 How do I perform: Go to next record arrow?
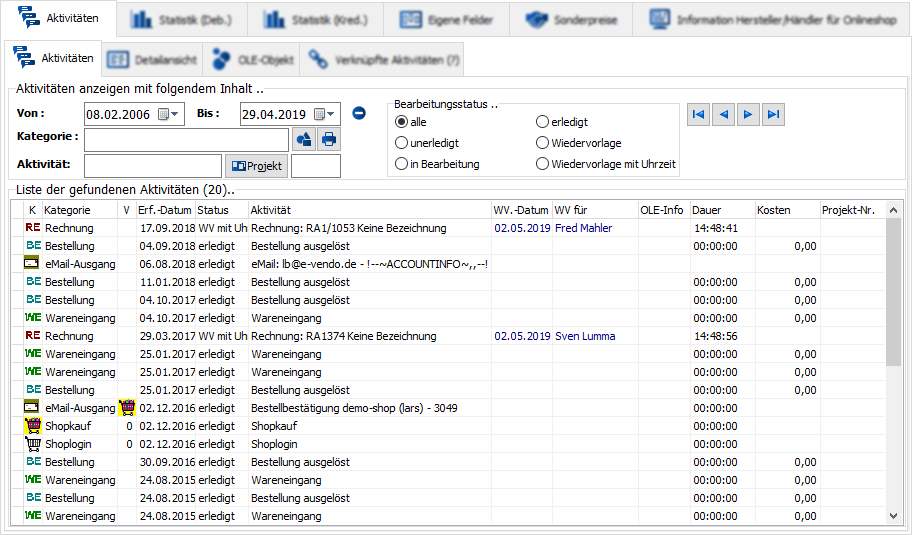tap(748, 114)
